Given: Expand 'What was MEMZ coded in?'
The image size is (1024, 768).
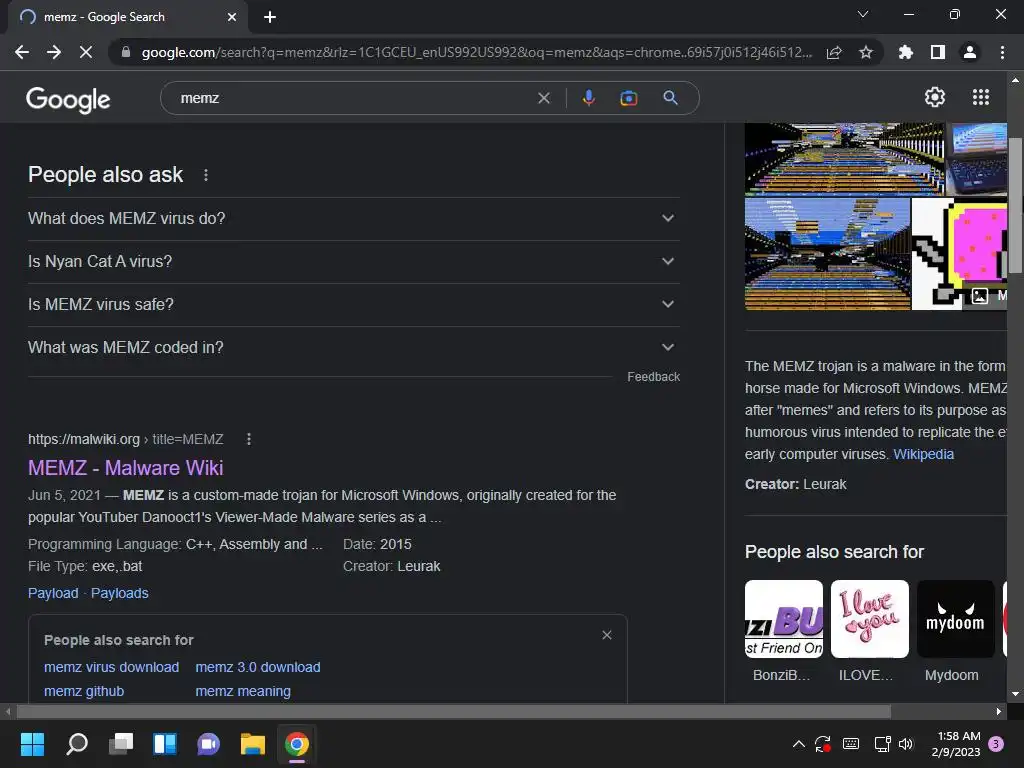Looking at the screenshot, I should click(353, 348).
